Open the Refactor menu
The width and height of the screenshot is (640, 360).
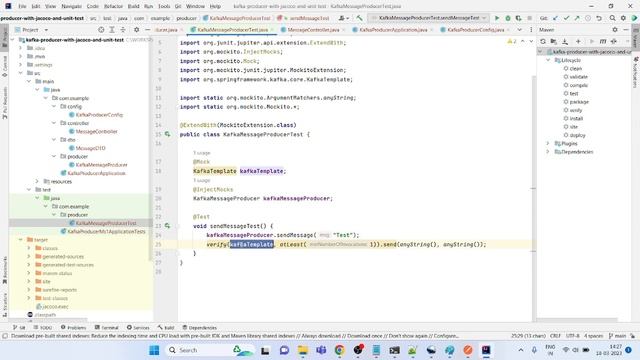click(113, 6)
